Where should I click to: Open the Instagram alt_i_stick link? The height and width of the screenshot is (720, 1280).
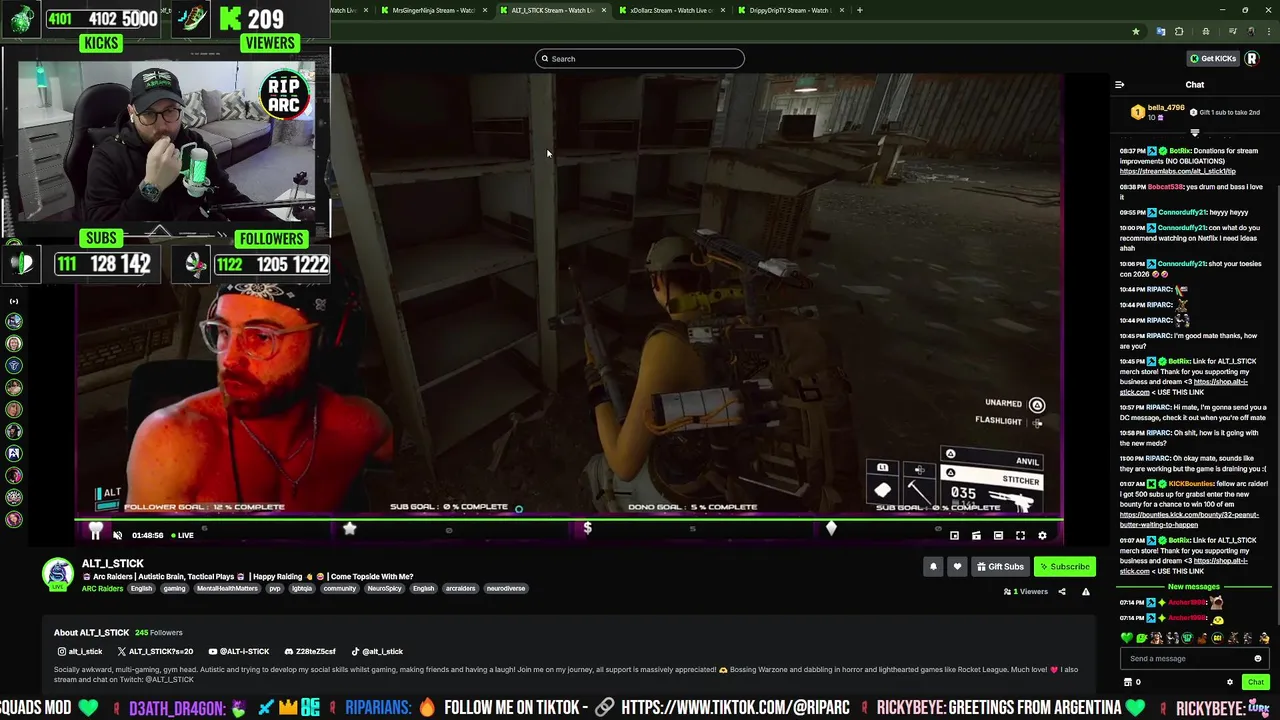pos(79,651)
